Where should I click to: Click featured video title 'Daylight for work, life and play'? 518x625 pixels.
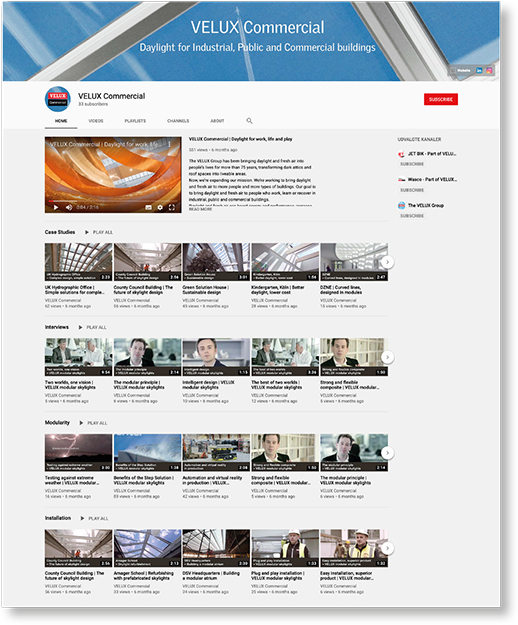[240, 139]
